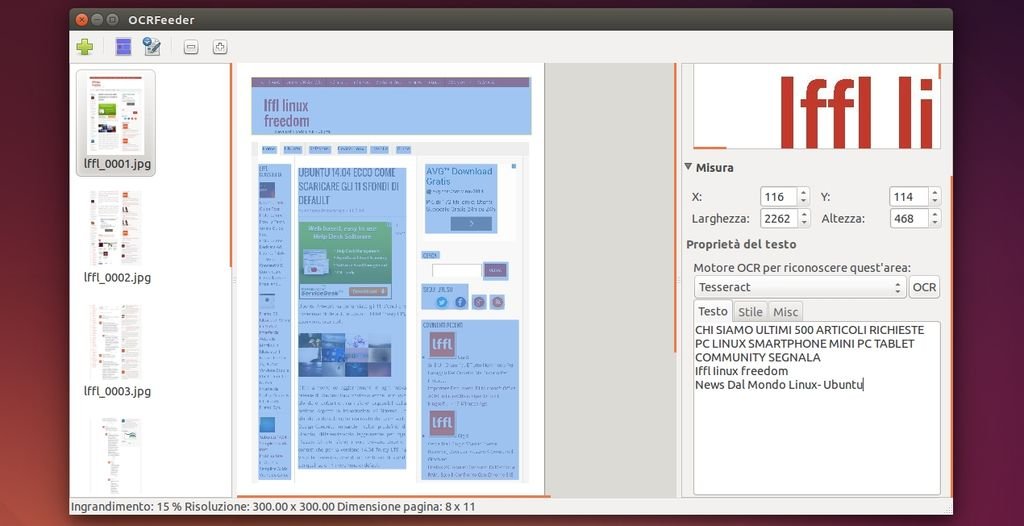The width and height of the screenshot is (1024, 526).
Task: Open the Tesseract OCR engine dropdown
Action: [800, 287]
